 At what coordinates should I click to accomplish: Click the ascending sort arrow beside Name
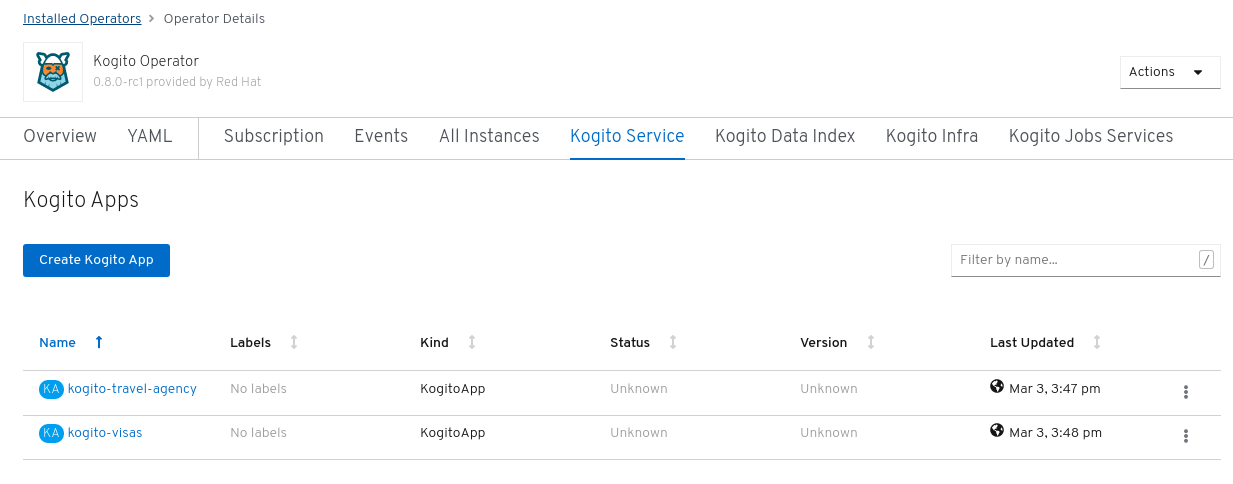[x=98, y=342]
